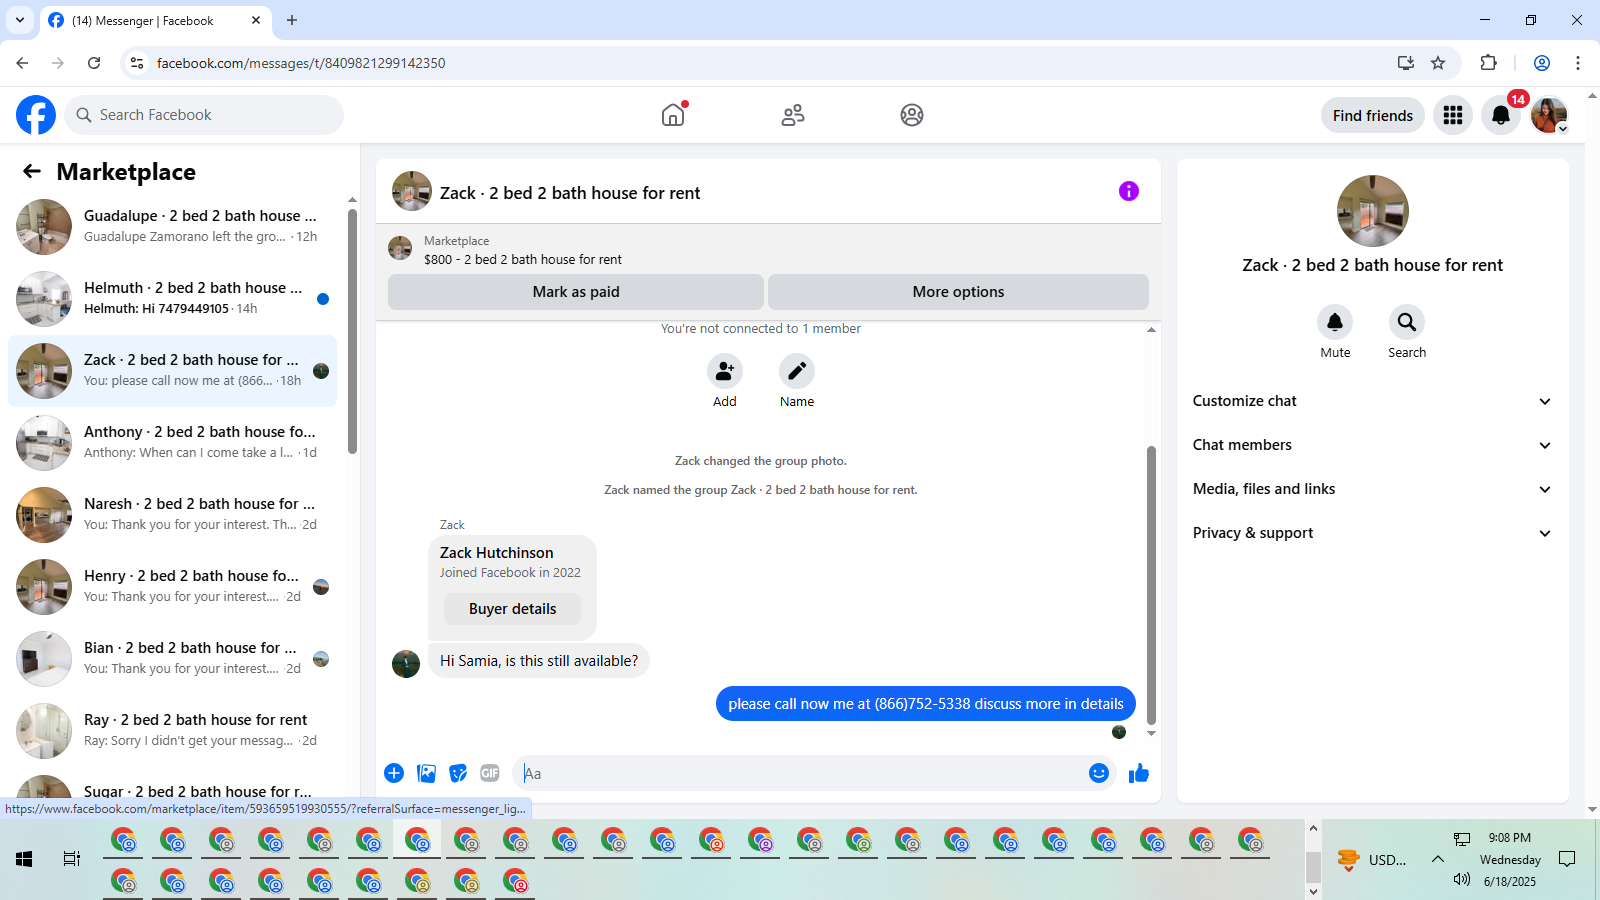Image resolution: width=1600 pixels, height=900 pixels.
Task: Open the Chrome three-dot menu
Action: point(1578,63)
